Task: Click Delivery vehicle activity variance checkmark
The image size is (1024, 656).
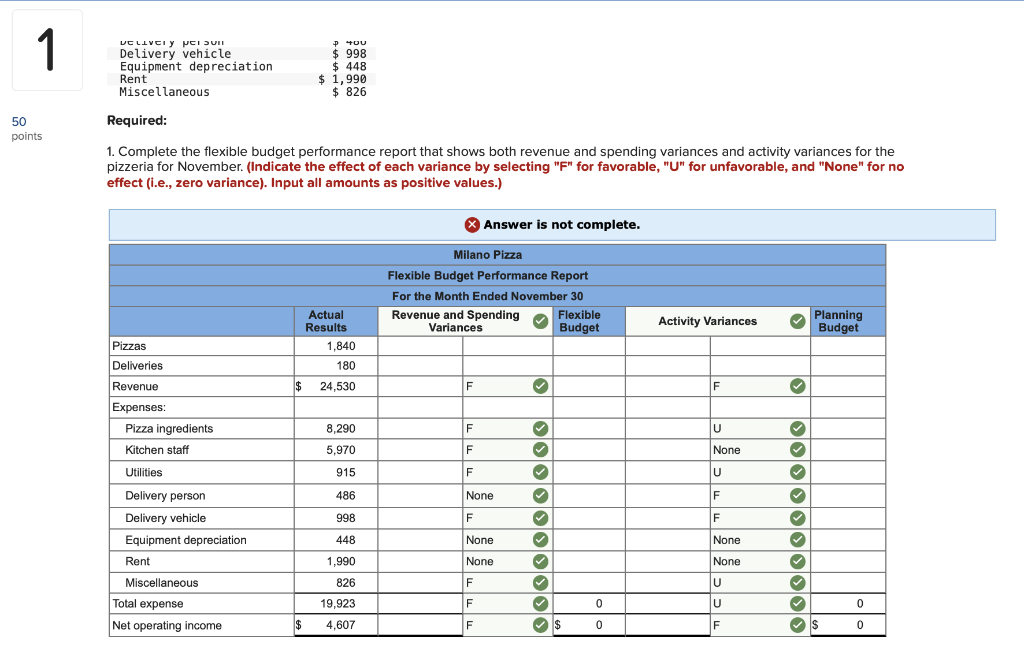Action: pos(797,518)
